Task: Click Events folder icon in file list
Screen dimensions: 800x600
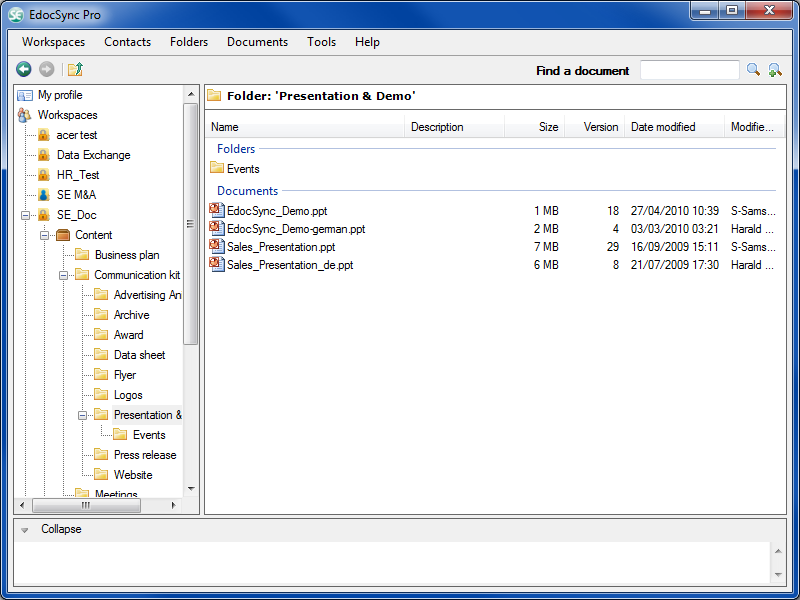Action: (217, 167)
